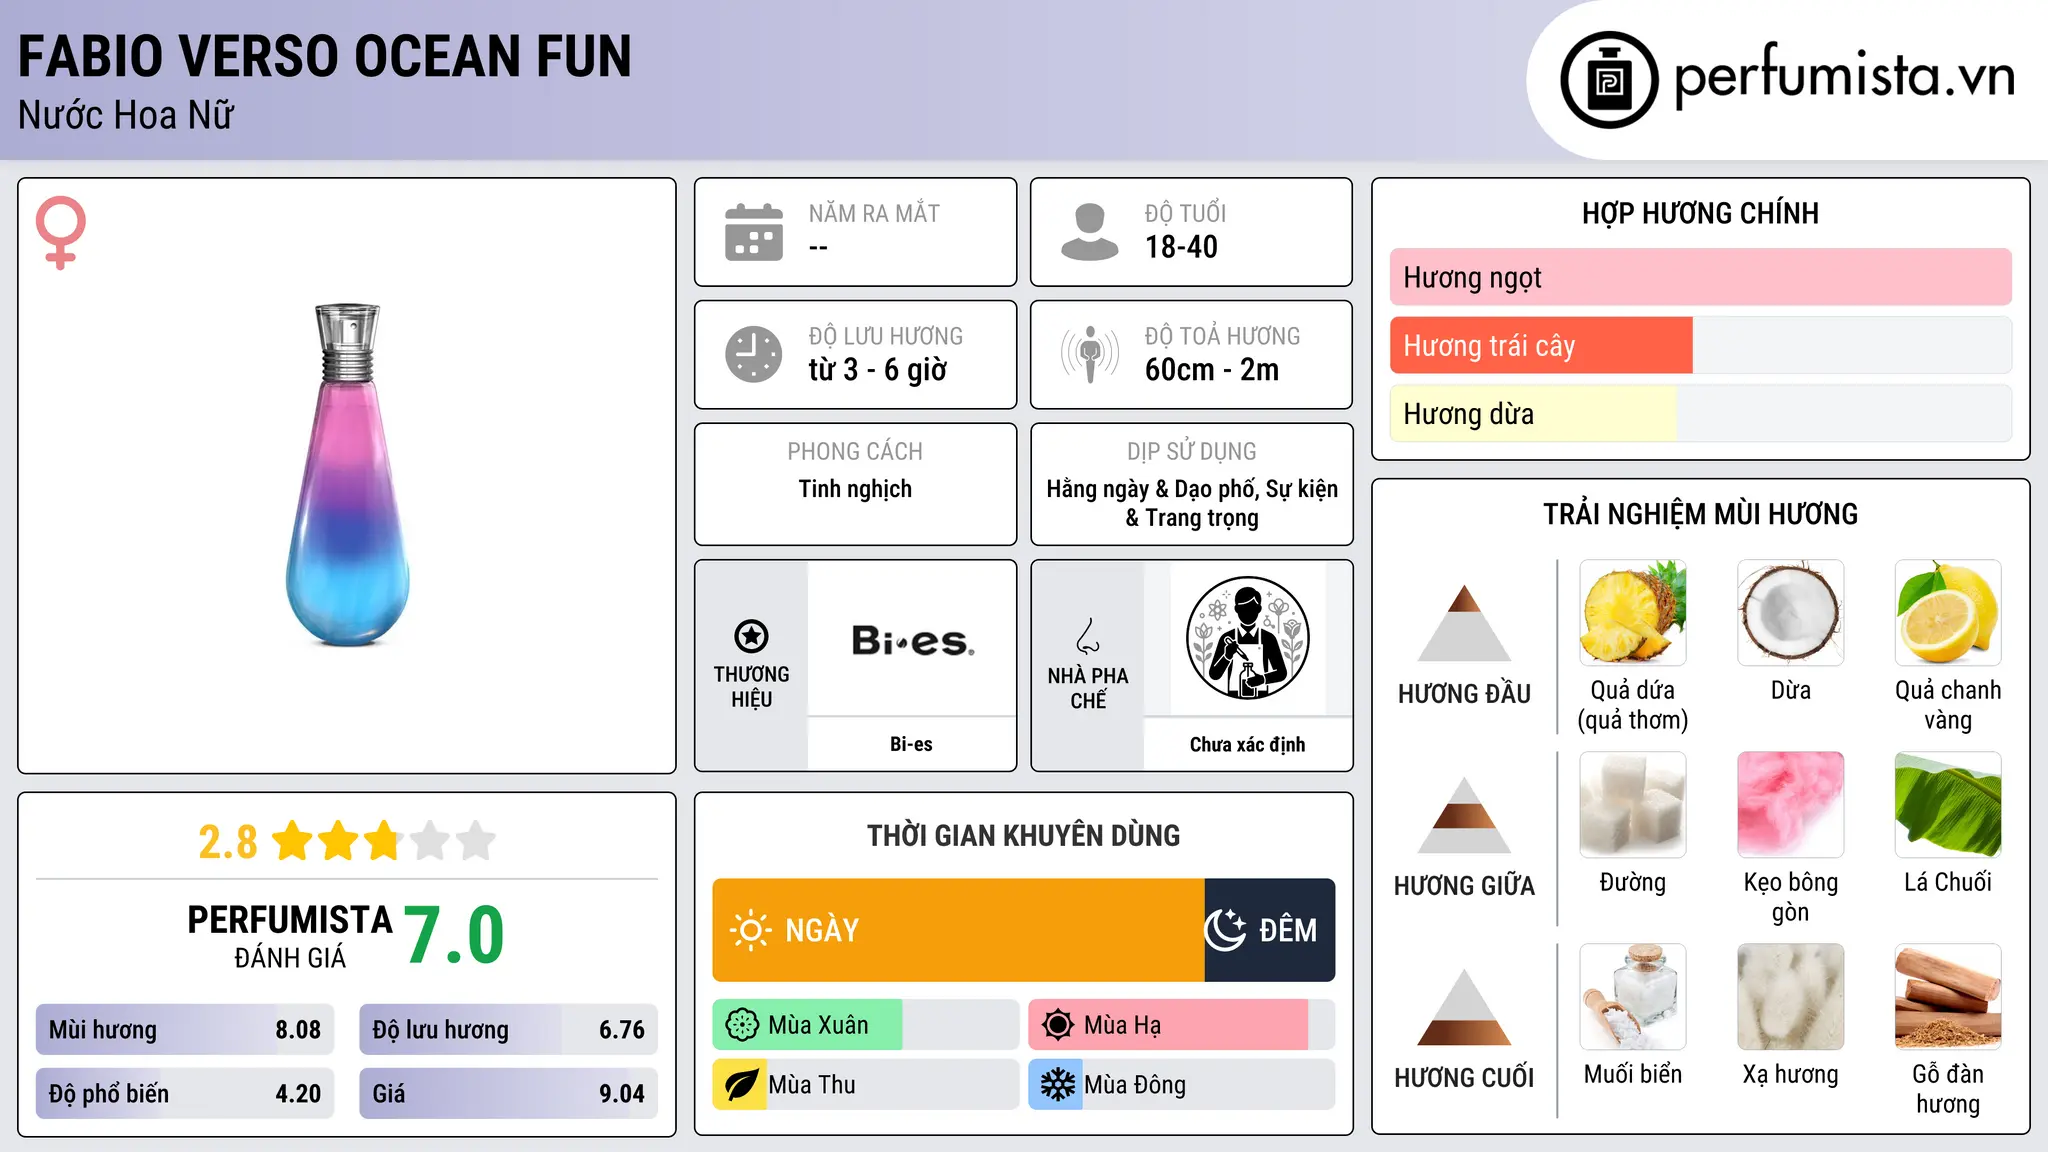
Task: Click the 'Kẹo bông gòn' note label
Action: (x=1791, y=897)
